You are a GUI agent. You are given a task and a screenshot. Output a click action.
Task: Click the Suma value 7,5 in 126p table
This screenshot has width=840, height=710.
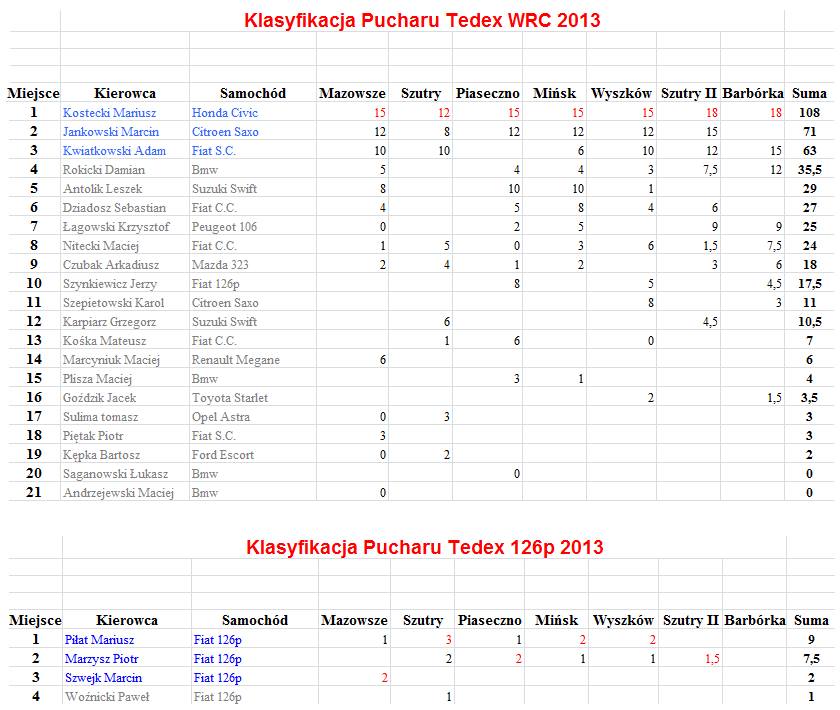click(x=811, y=659)
